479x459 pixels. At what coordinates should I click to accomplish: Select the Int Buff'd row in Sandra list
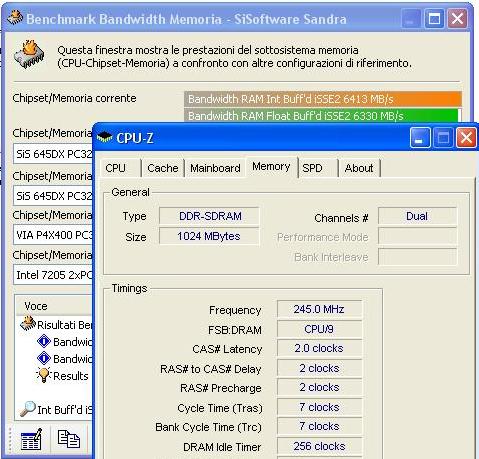click(56, 409)
